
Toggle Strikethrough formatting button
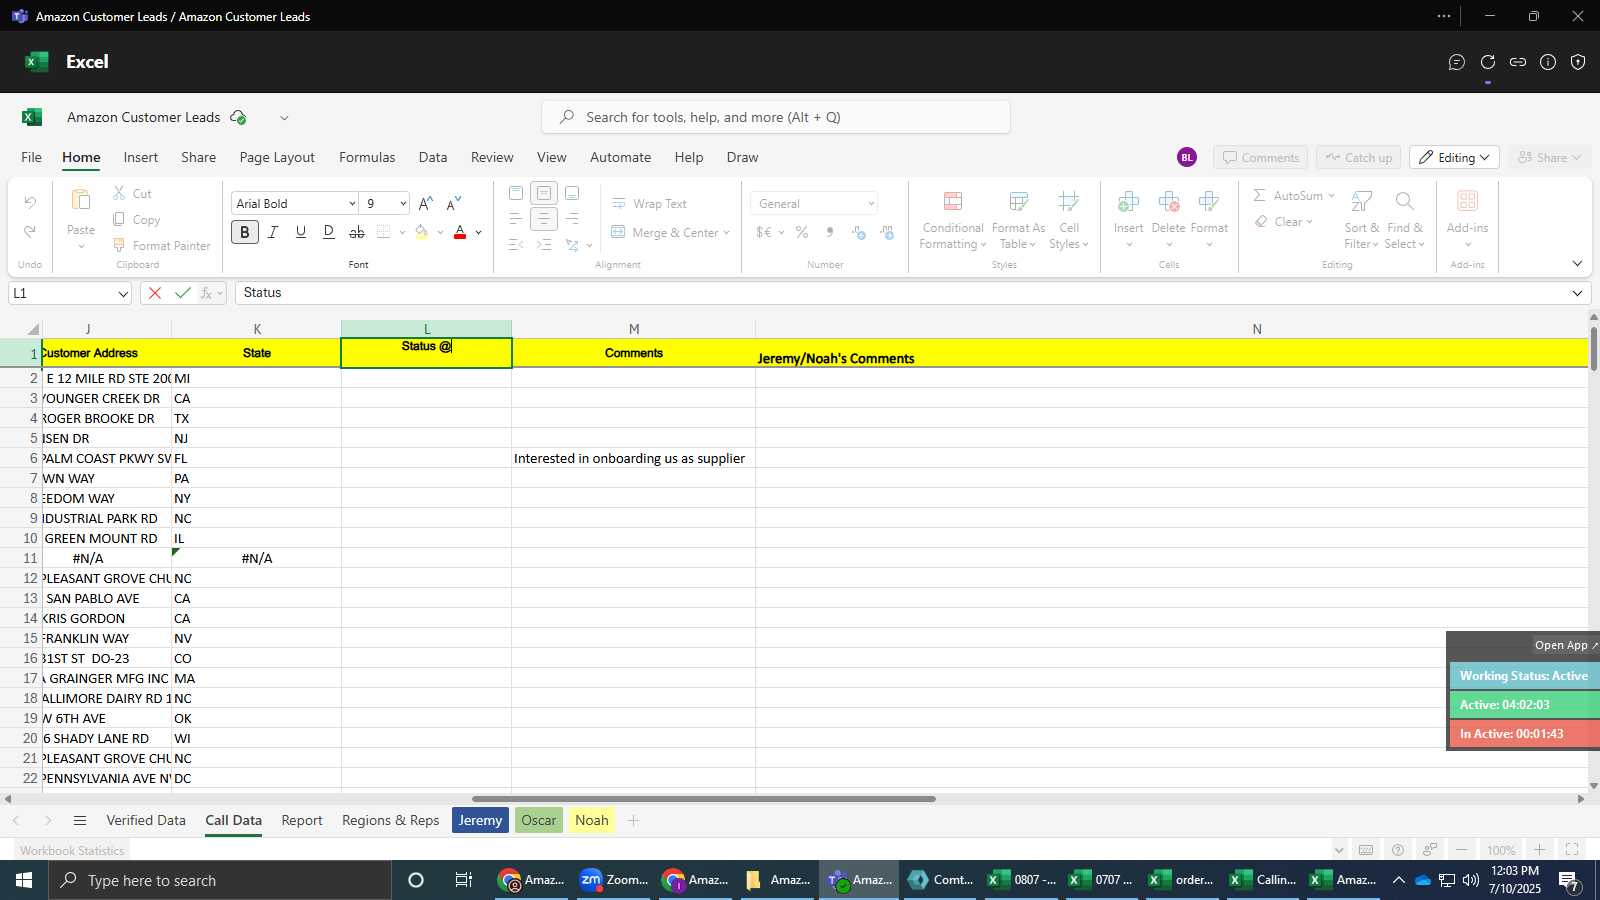(357, 232)
